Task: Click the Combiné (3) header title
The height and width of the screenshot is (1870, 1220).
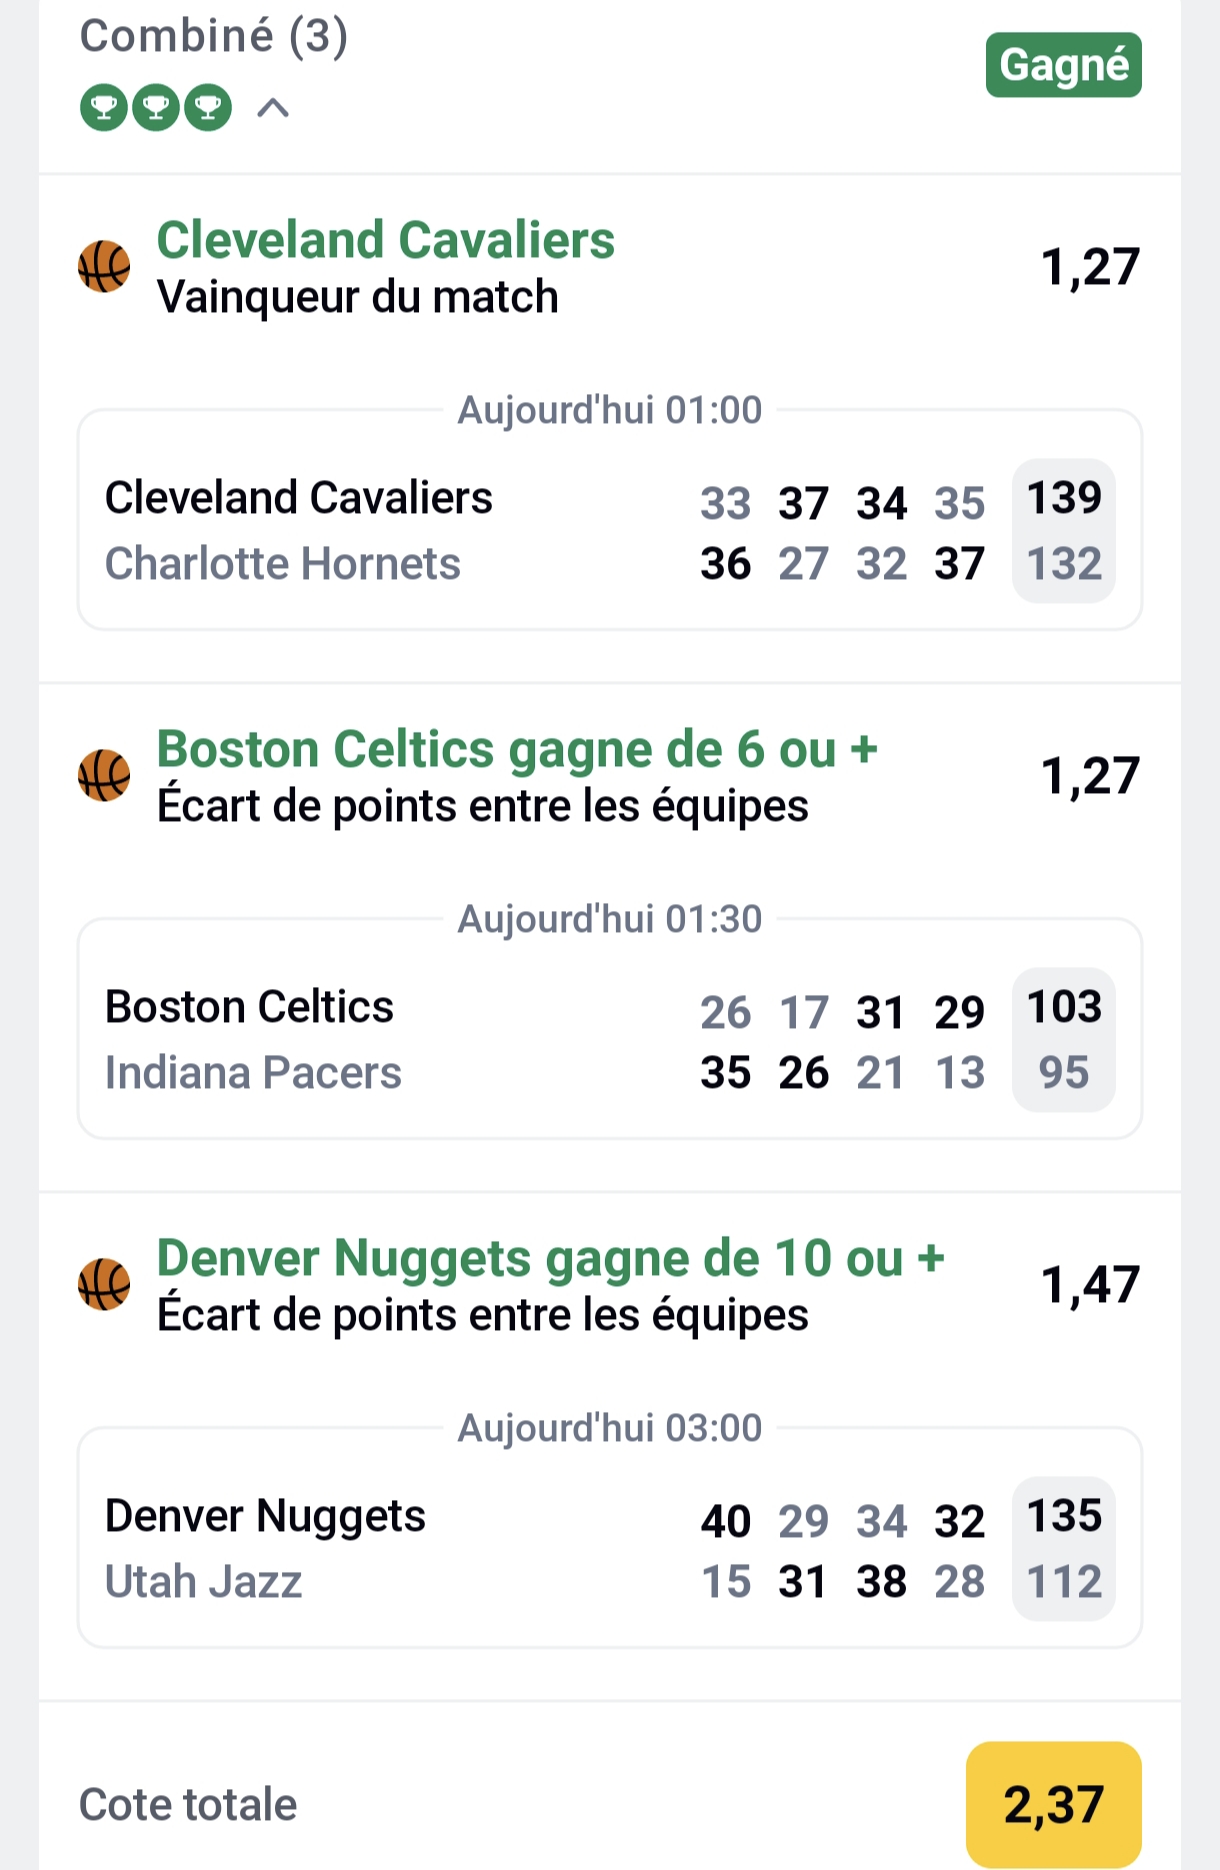Action: coord(214,36)
